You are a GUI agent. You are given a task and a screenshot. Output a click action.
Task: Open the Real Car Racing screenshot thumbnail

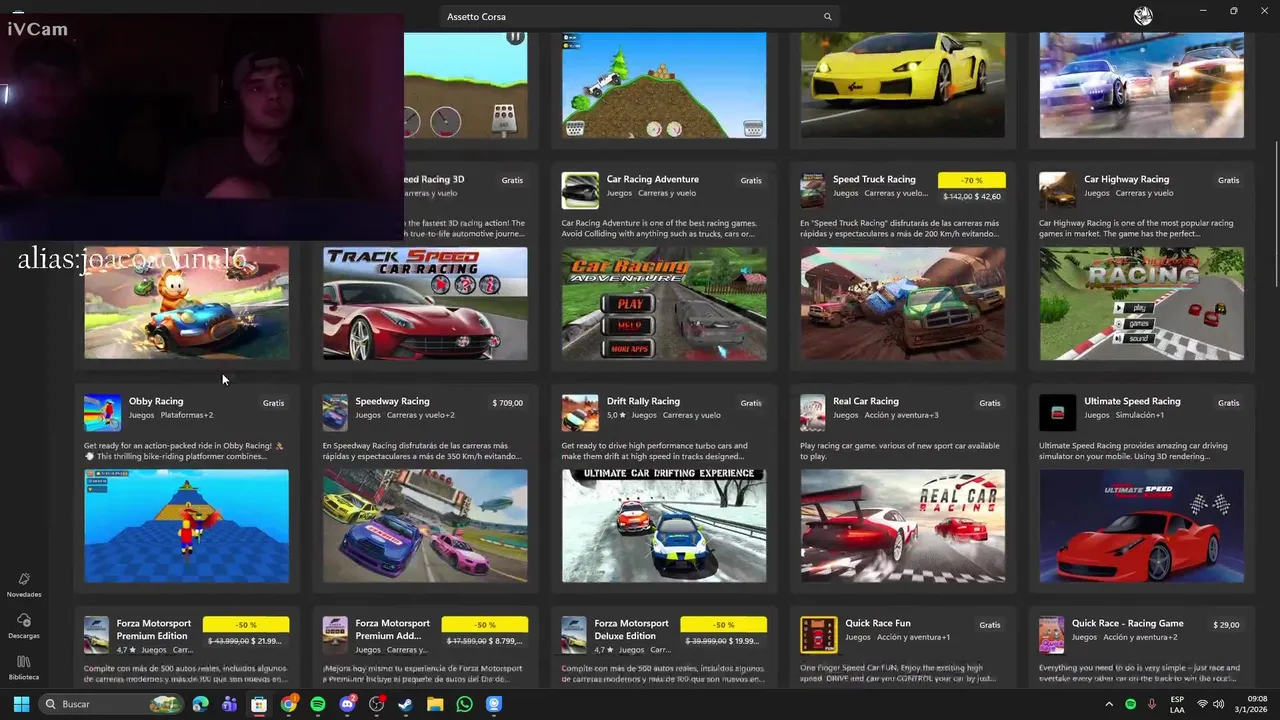903,526
